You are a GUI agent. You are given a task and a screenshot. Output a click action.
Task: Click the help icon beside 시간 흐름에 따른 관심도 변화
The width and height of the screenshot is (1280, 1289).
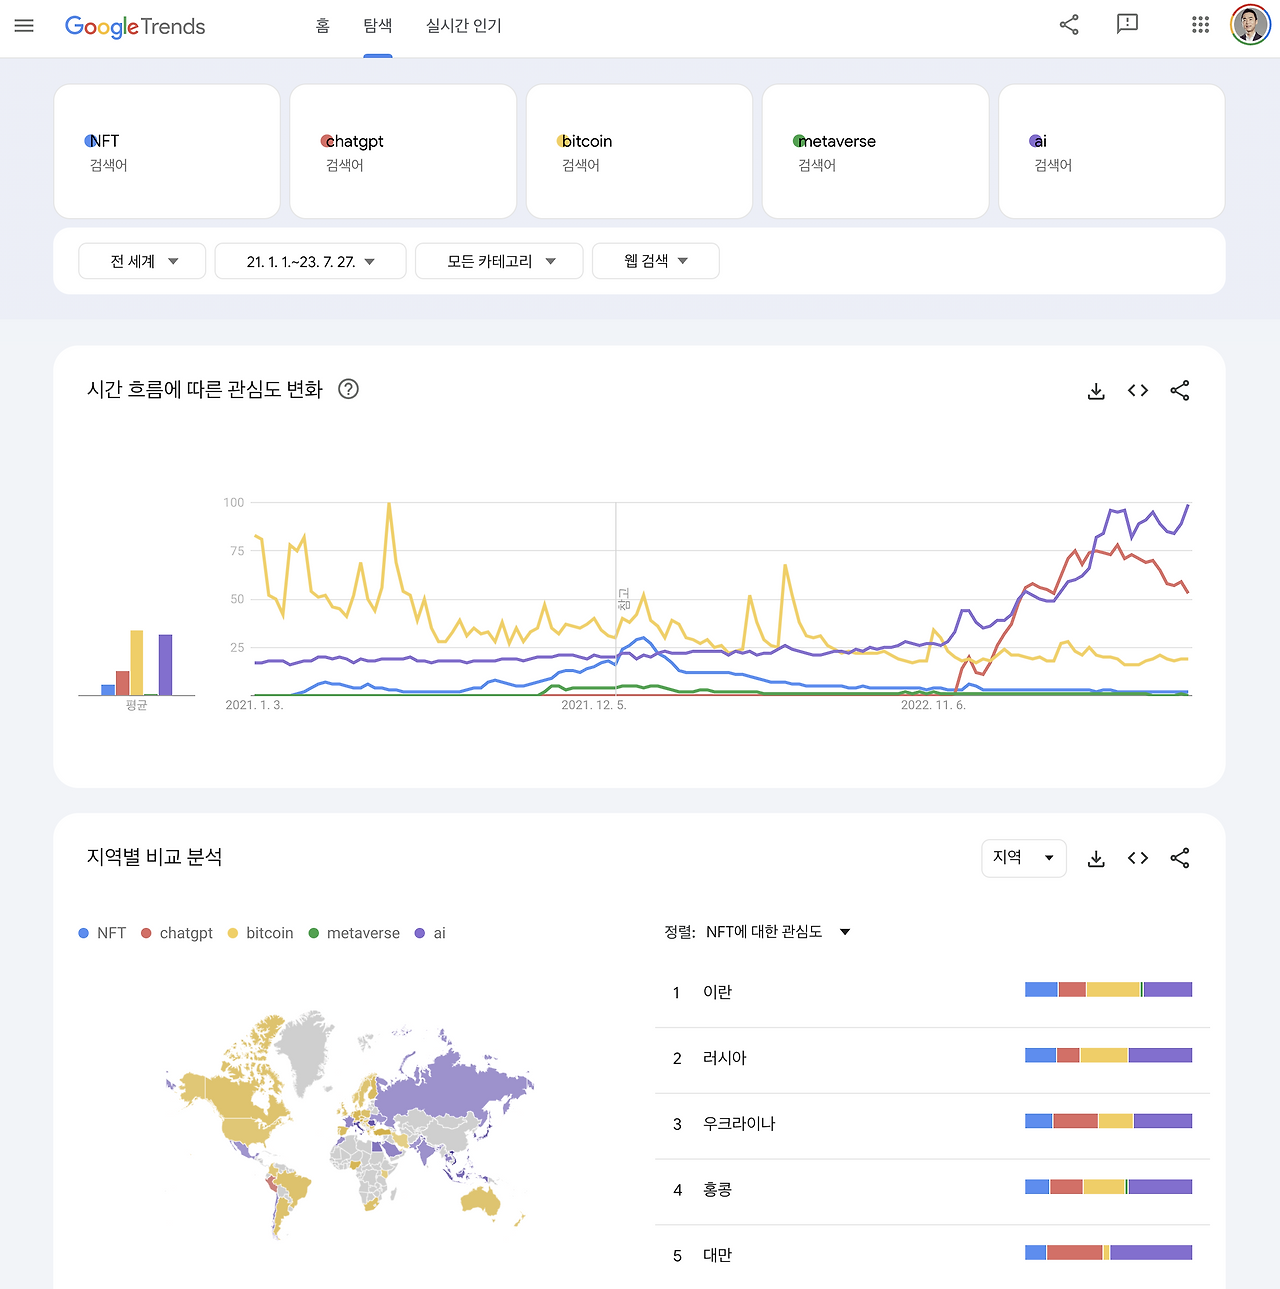pyautogui.click(x=348, y=389)
